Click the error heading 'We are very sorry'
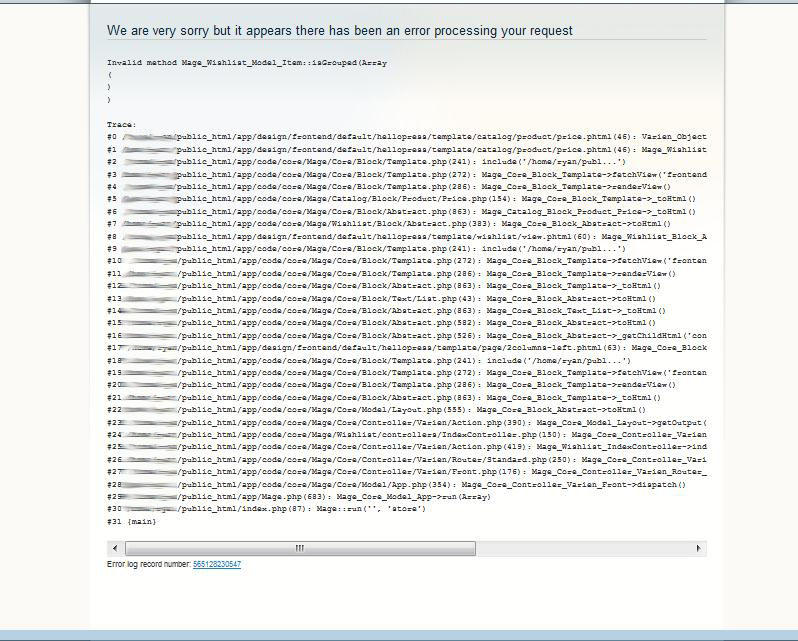The width and height of the screenshot is (798, 641). pos(340,31)
